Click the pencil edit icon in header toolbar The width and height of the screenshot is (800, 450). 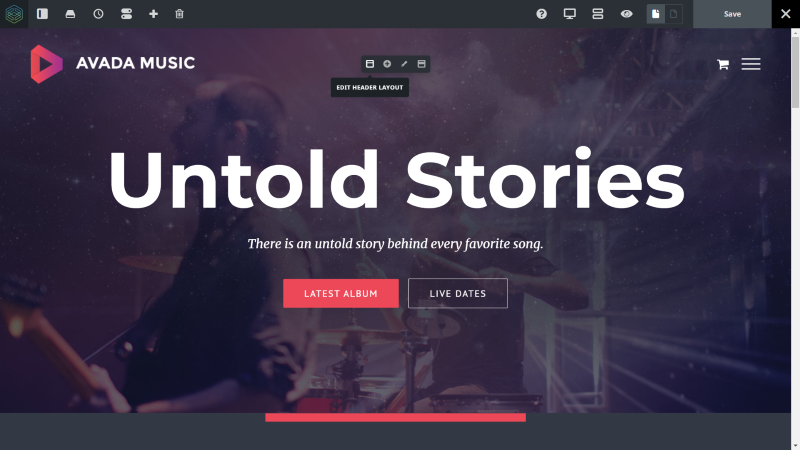(404, 64)
